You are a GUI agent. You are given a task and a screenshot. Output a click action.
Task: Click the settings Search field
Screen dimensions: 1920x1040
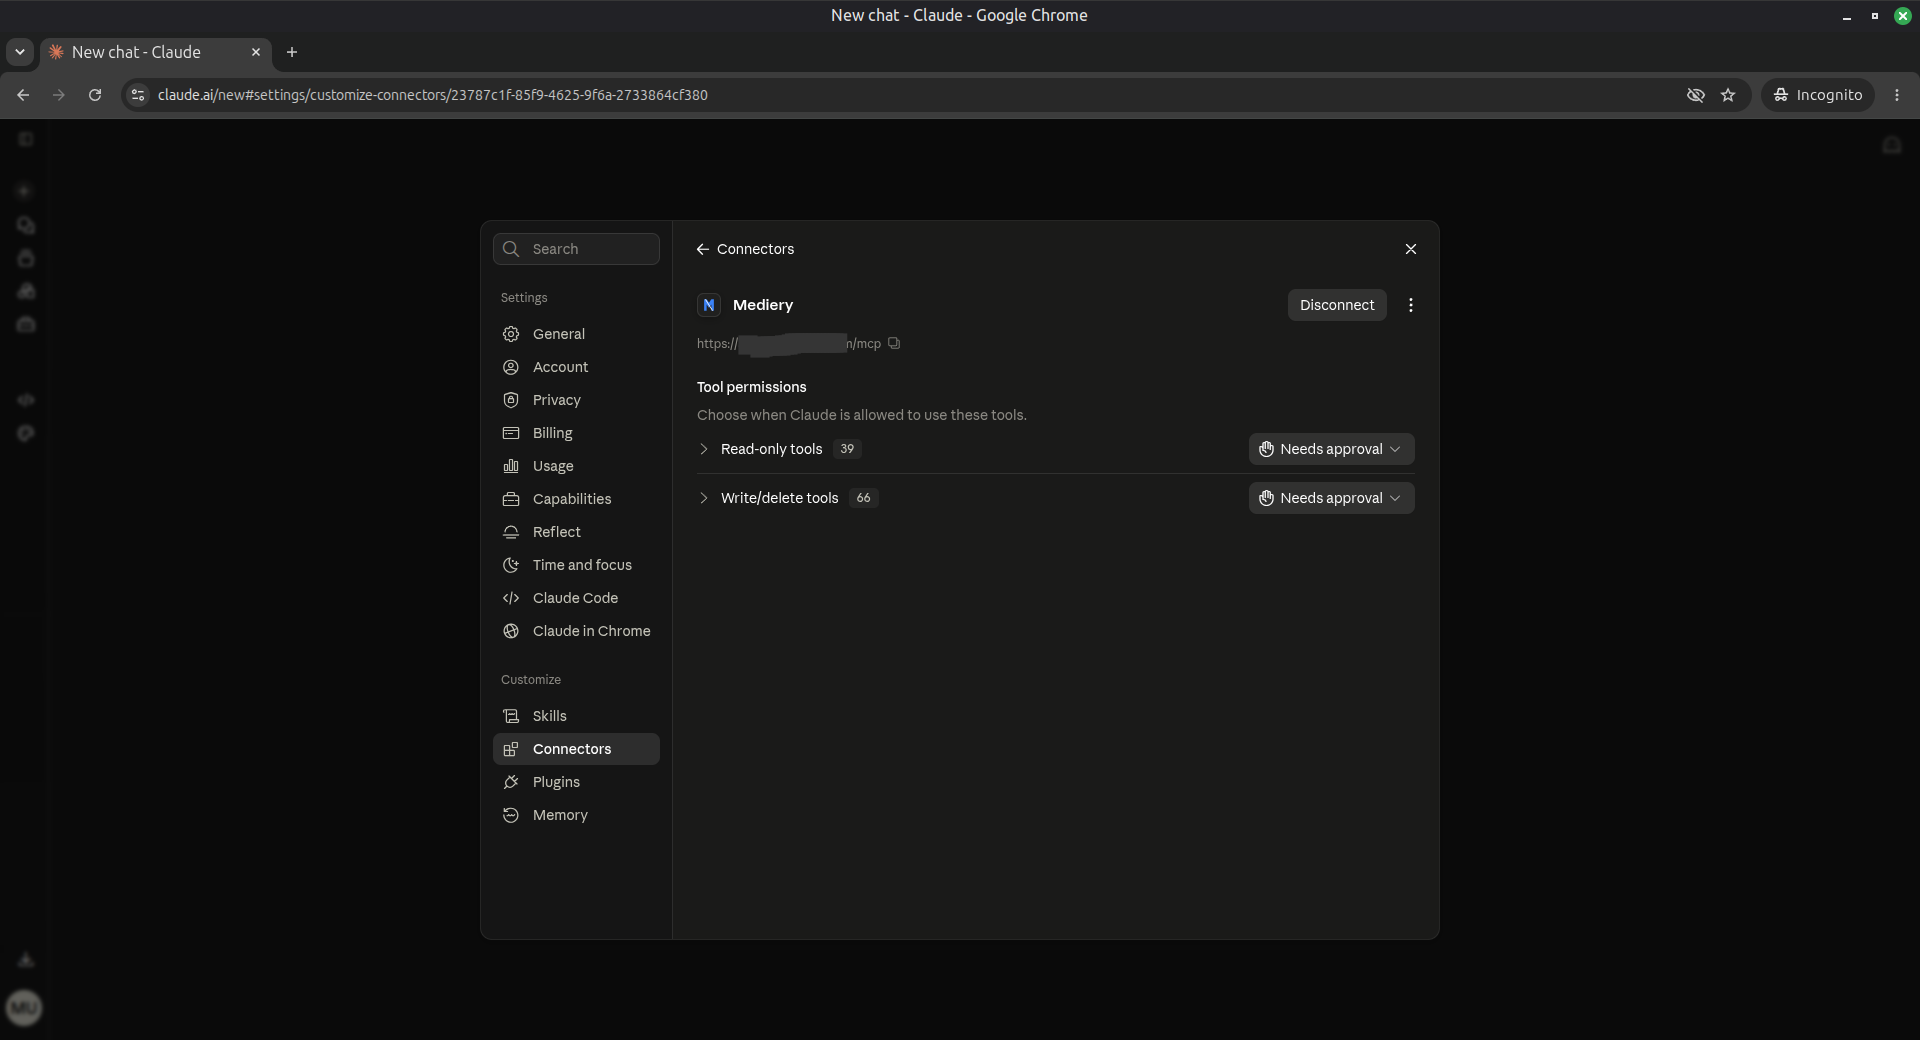tap(576, 249)
